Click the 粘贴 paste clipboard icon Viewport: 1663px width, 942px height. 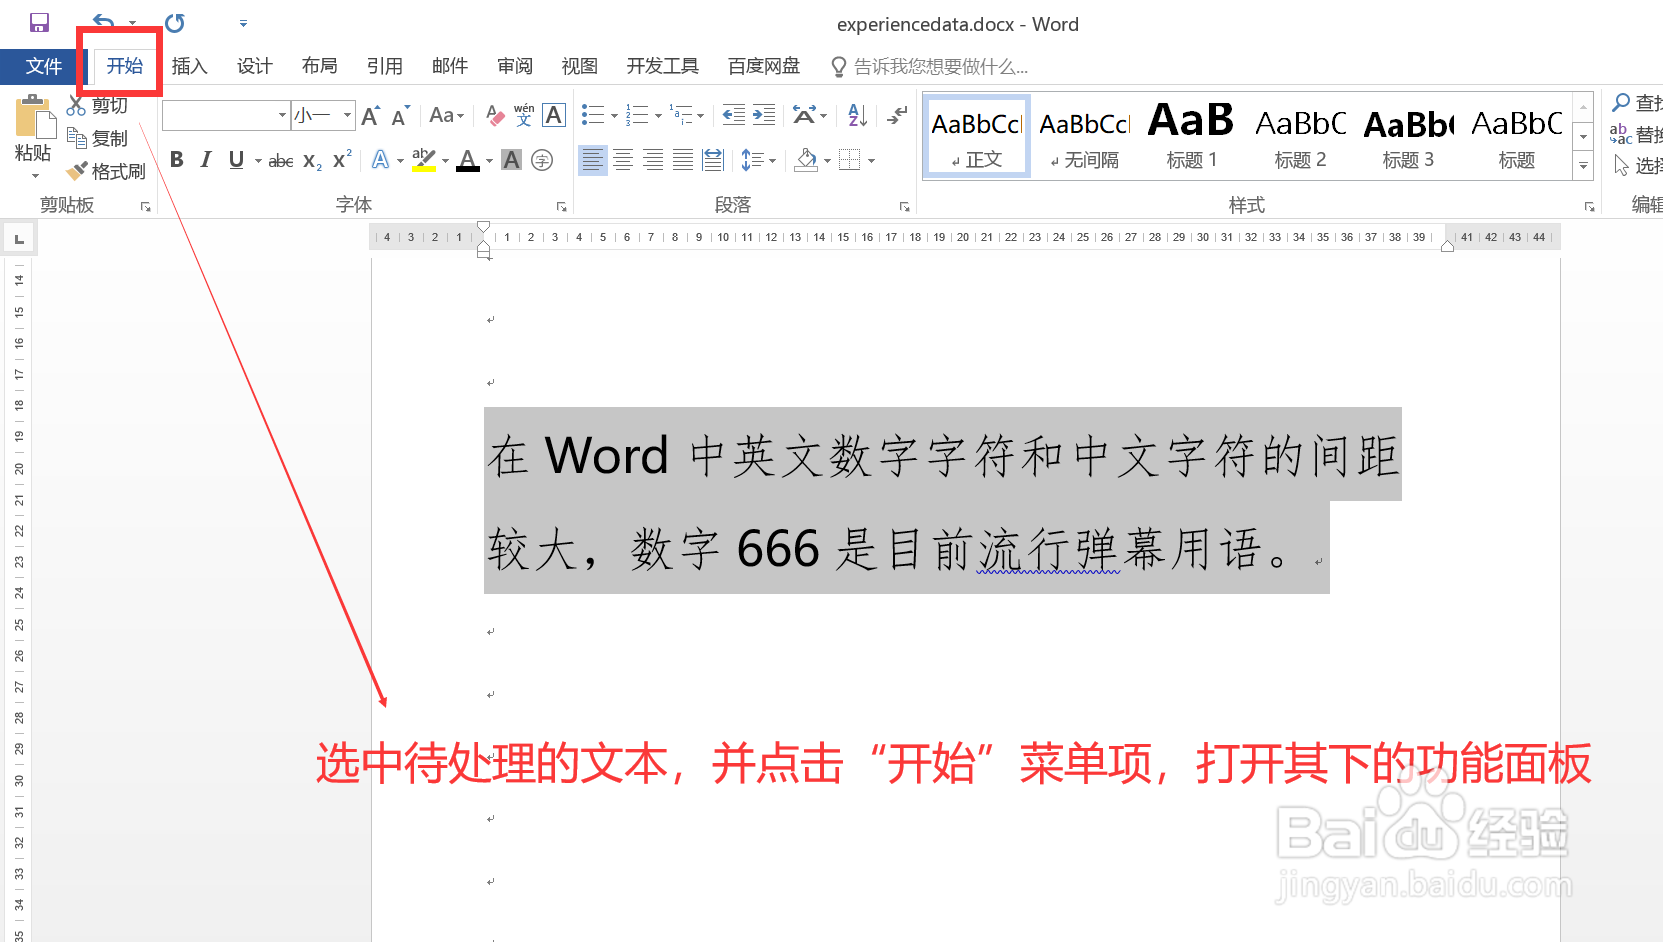click(34, 116)
